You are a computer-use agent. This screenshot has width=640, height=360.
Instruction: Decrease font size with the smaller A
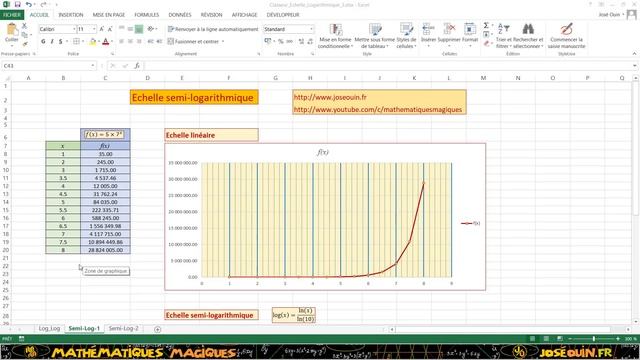(110, 29)
